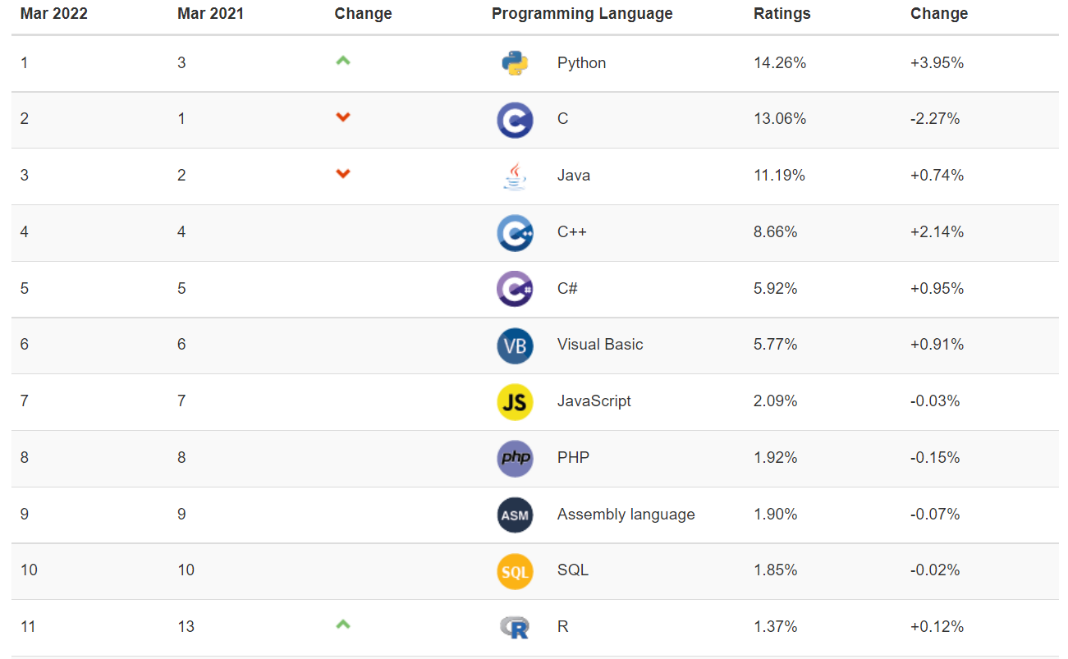The width and height of the screenshot is (1068, 659).
Task: Click the Ratings column header
Action: (782, 14)
